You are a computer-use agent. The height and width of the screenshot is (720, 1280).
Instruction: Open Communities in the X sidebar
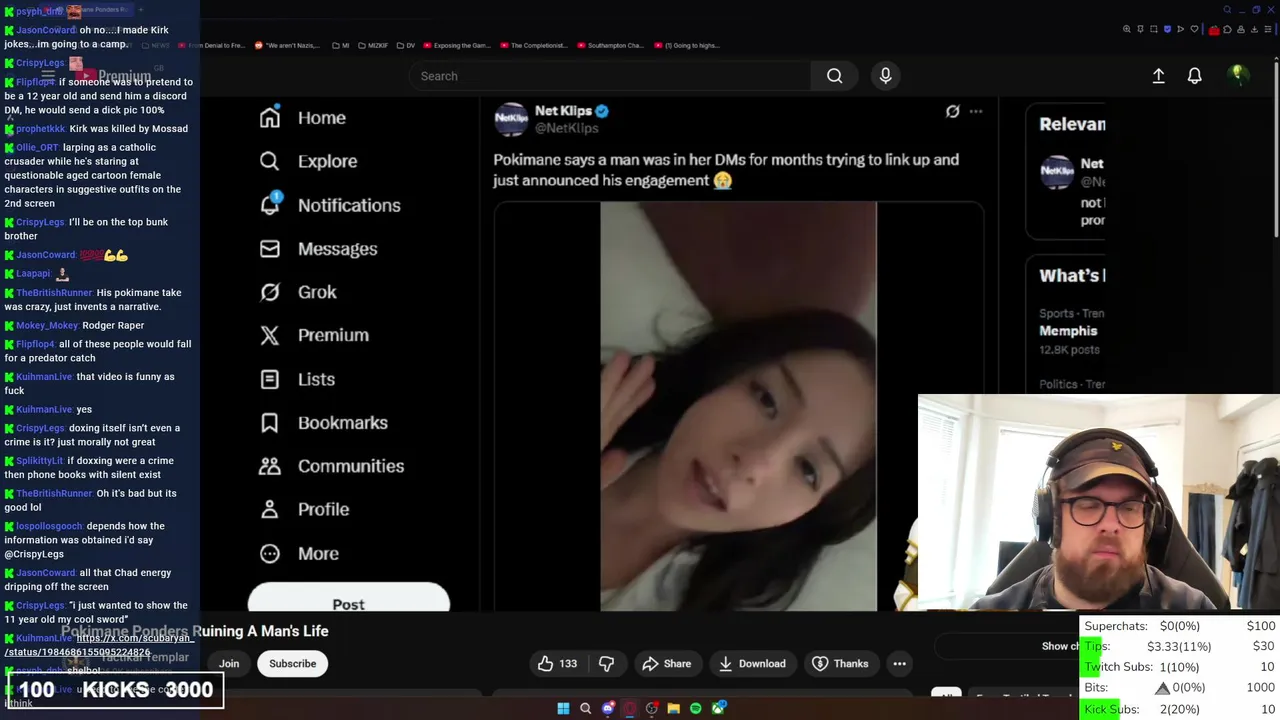point(331,466)
